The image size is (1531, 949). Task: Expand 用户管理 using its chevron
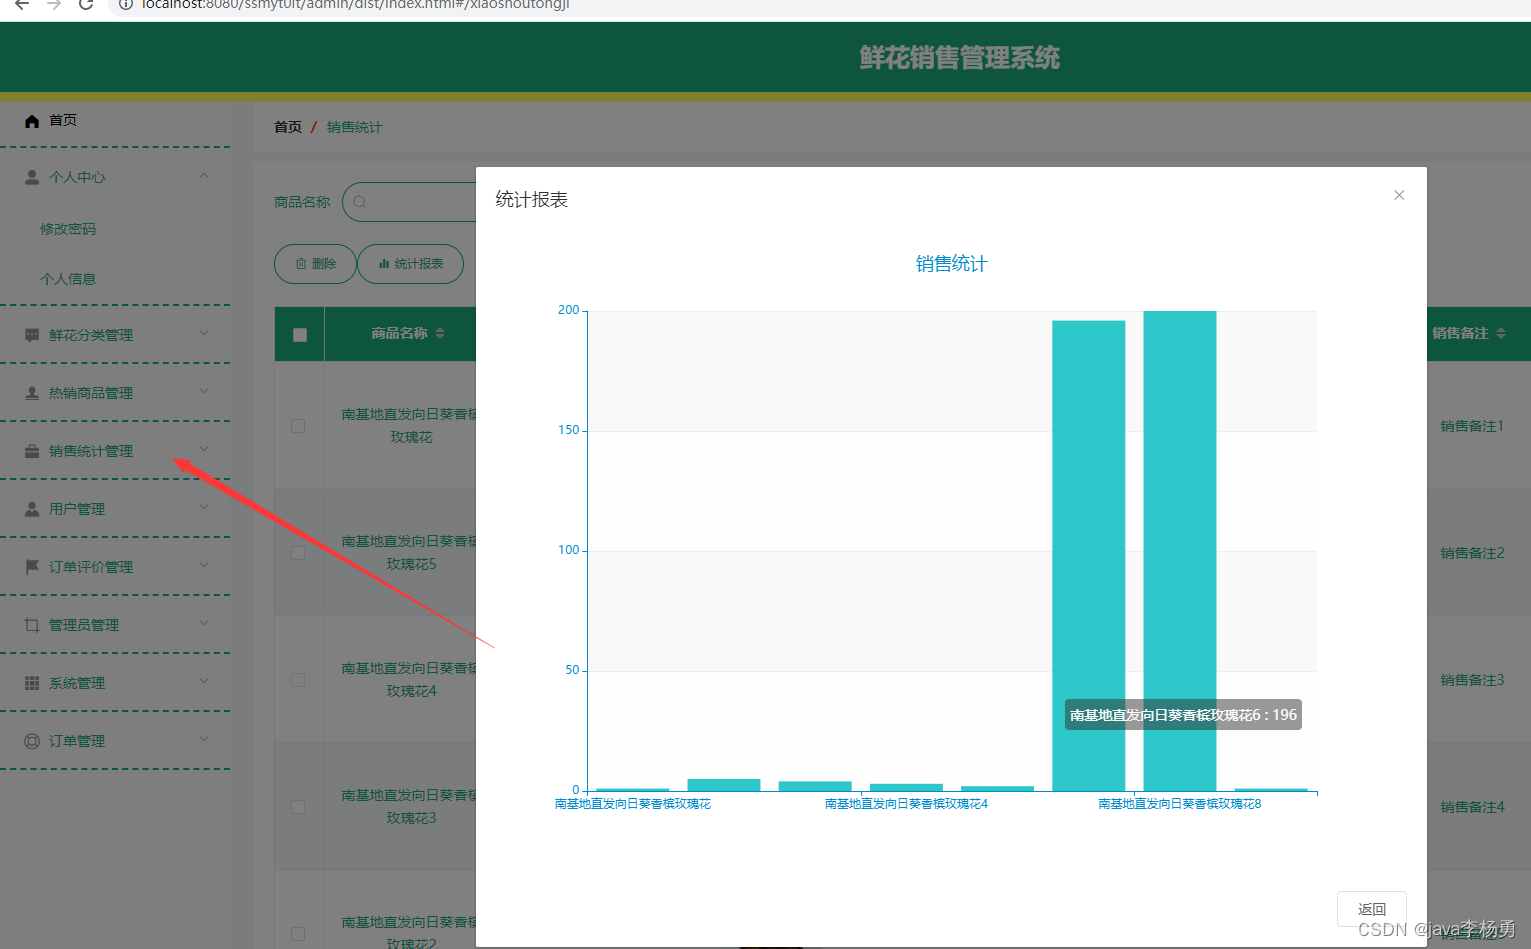pos(204,507)
